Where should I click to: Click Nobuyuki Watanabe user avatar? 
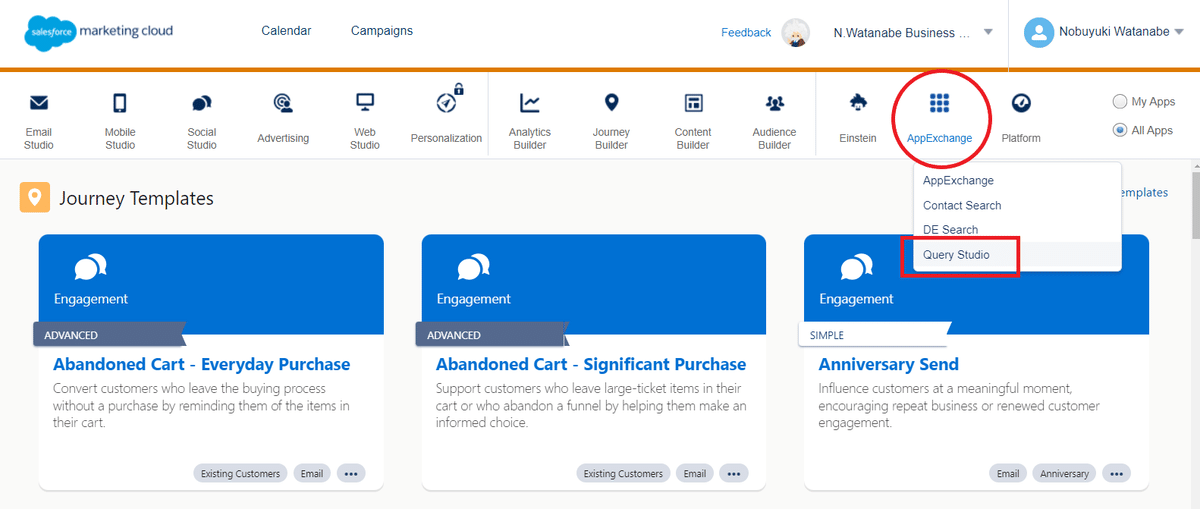tap(1039, 32)
